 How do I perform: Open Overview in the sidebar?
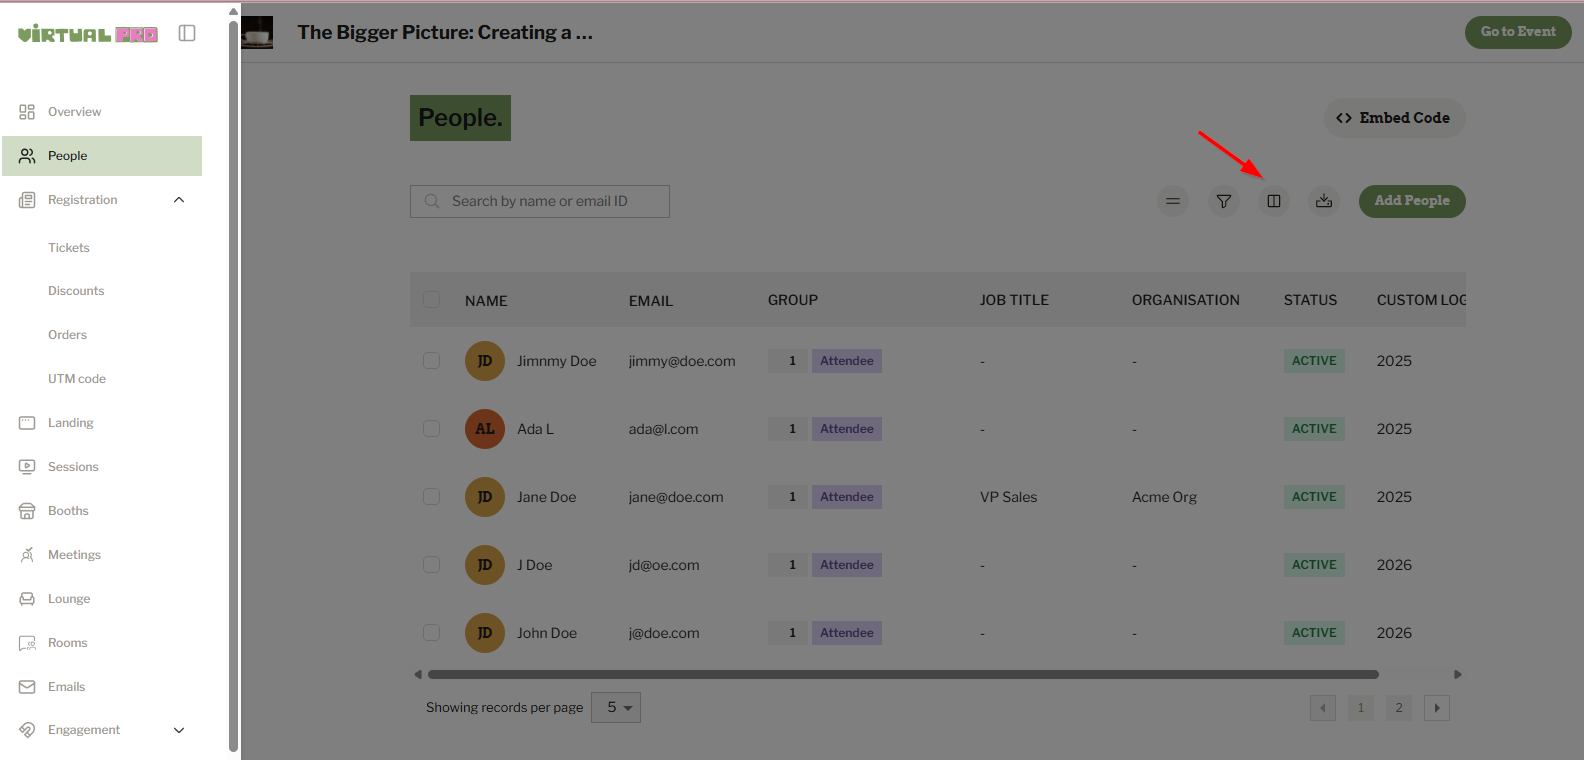point(102,112)
